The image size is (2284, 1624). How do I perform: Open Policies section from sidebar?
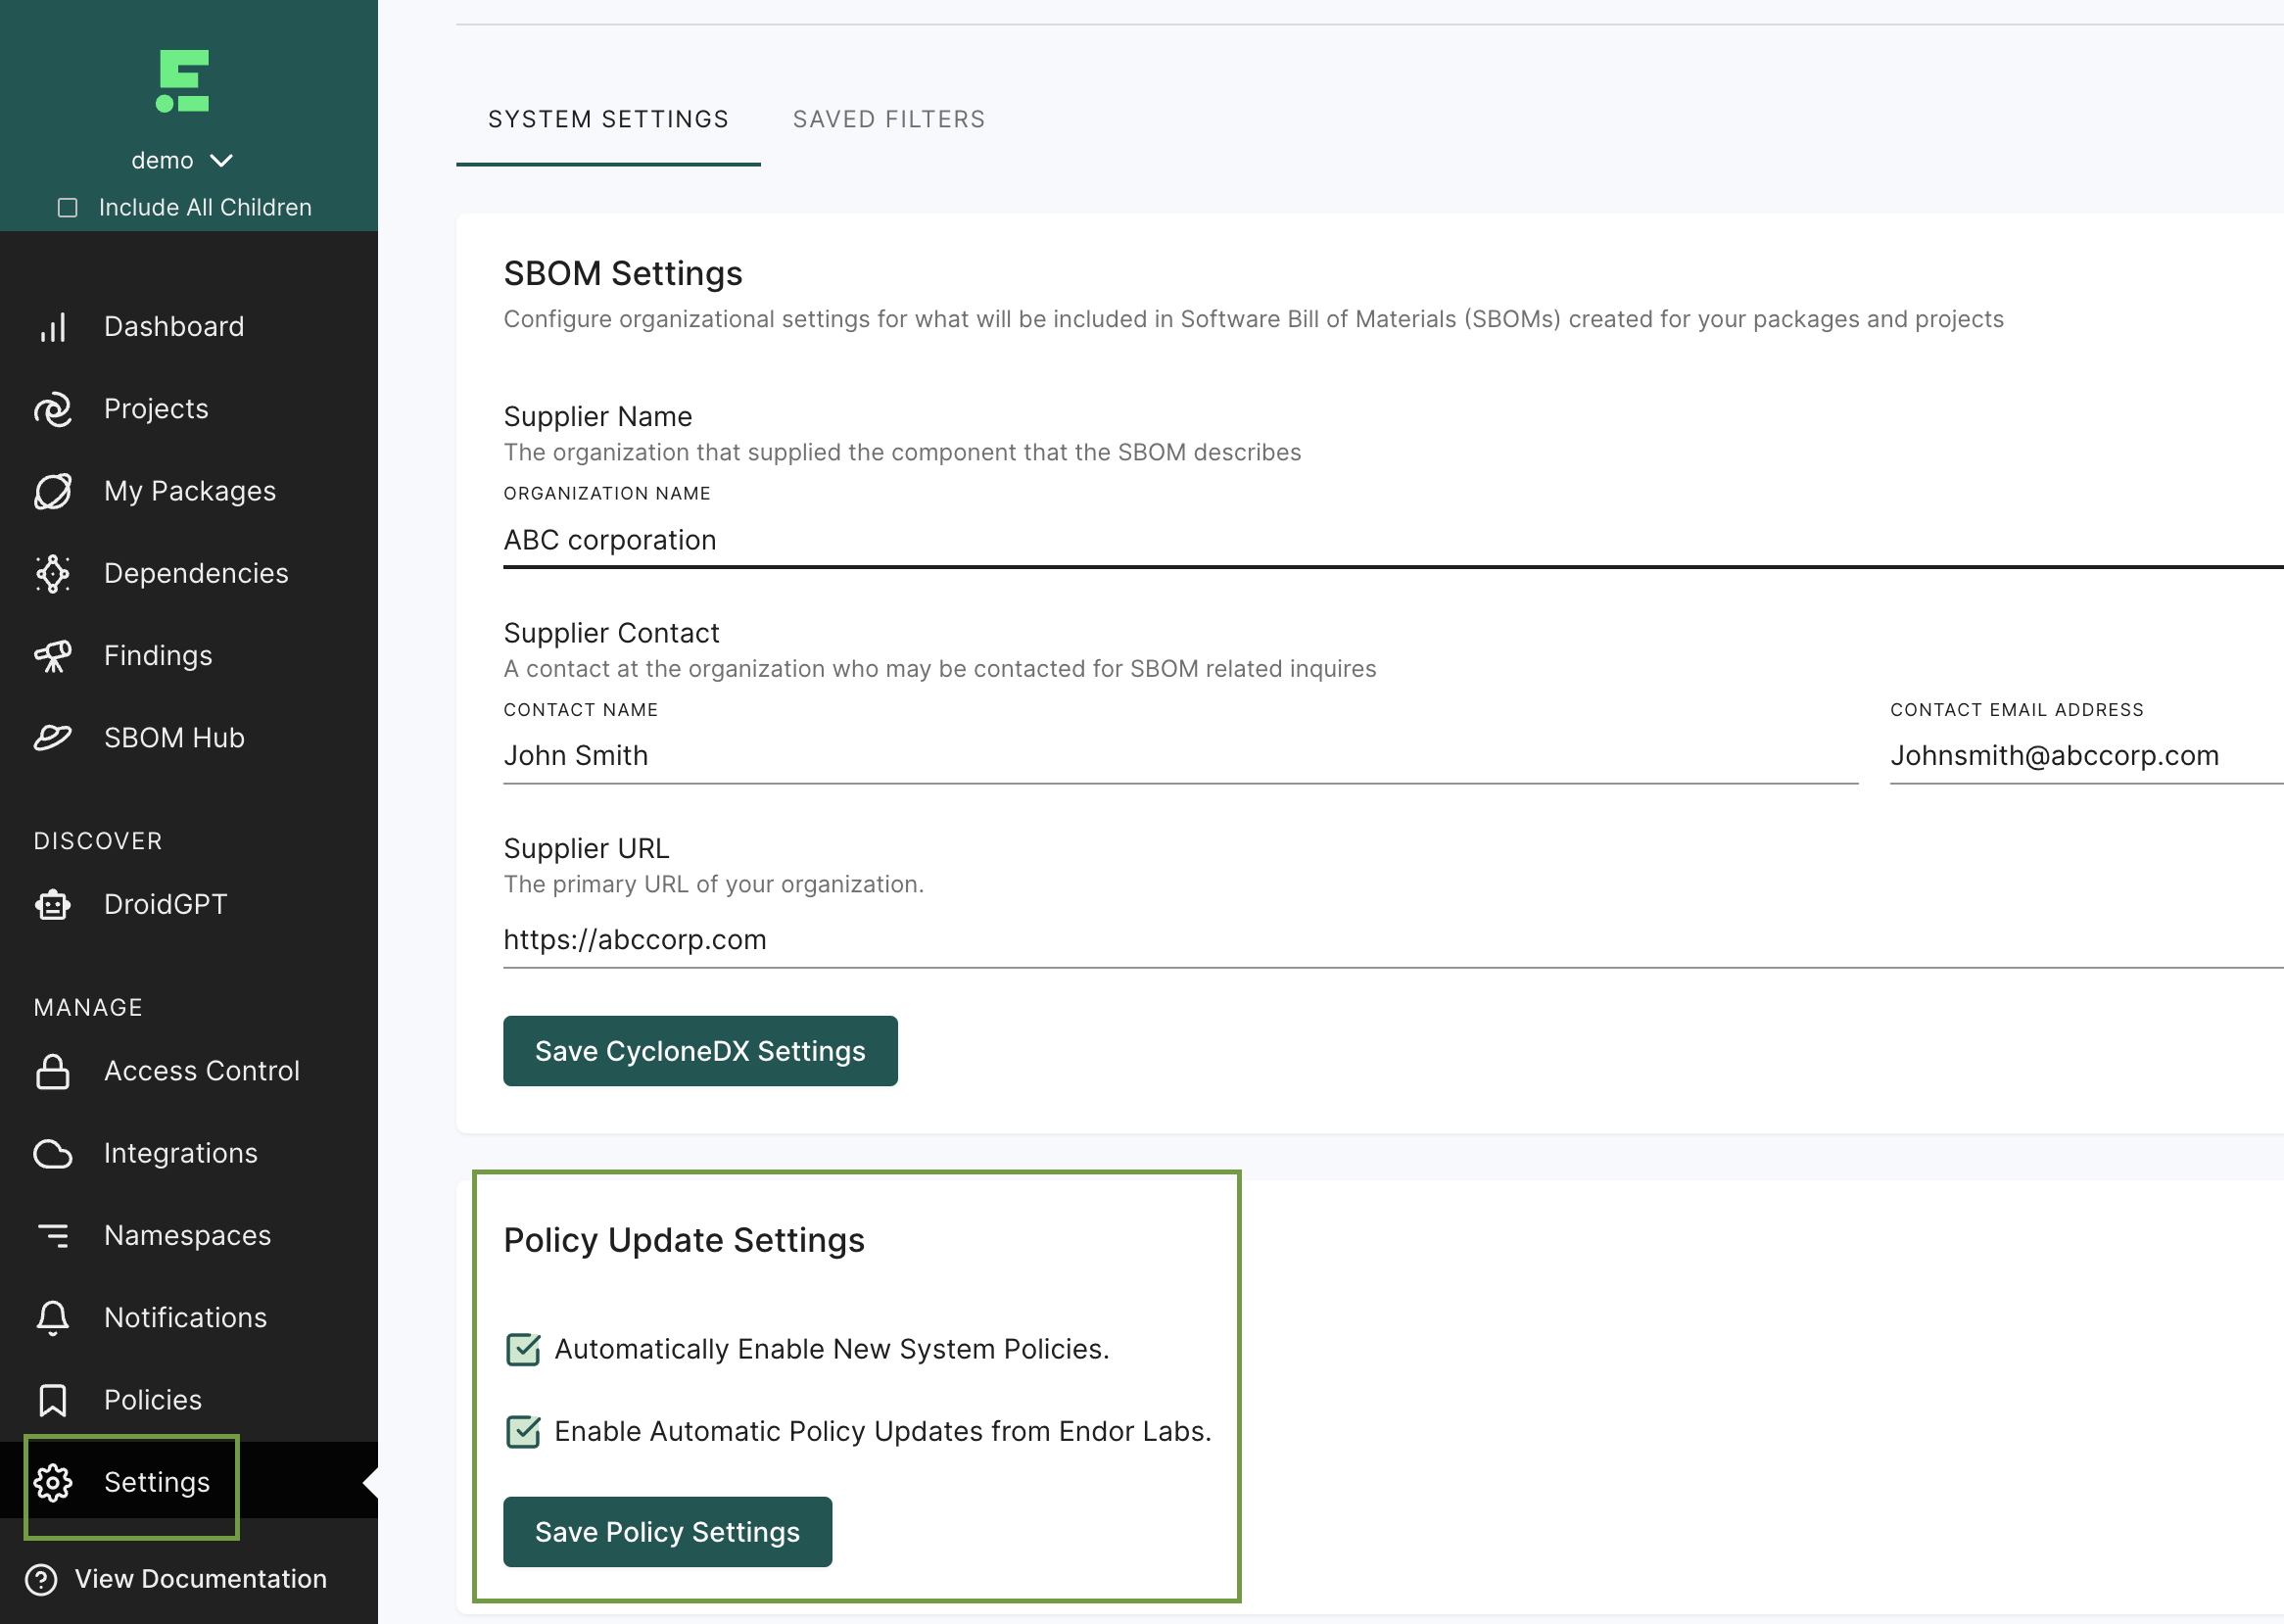pyautogui.click(x=153, y=1399)
